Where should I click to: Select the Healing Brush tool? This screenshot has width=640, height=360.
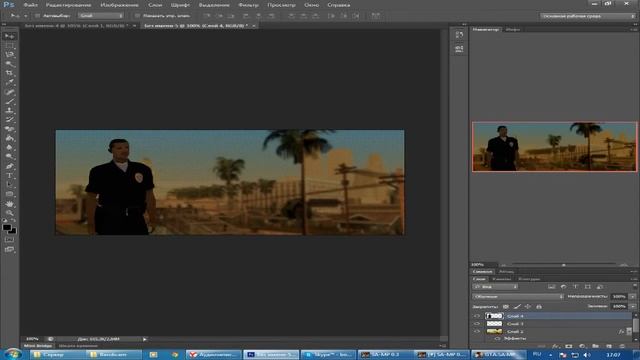[9, 92]
